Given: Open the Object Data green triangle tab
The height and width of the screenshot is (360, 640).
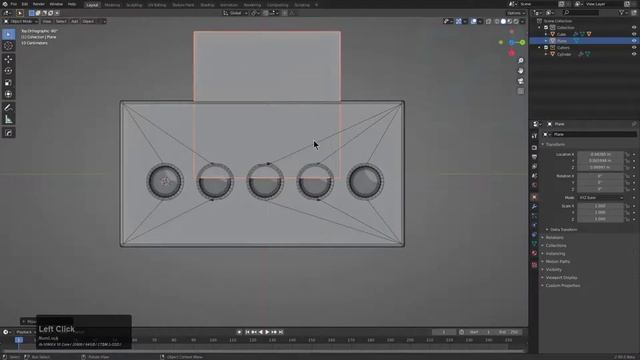Looking at the screenshot, I should pyautogui.click(x=534, y=244).
